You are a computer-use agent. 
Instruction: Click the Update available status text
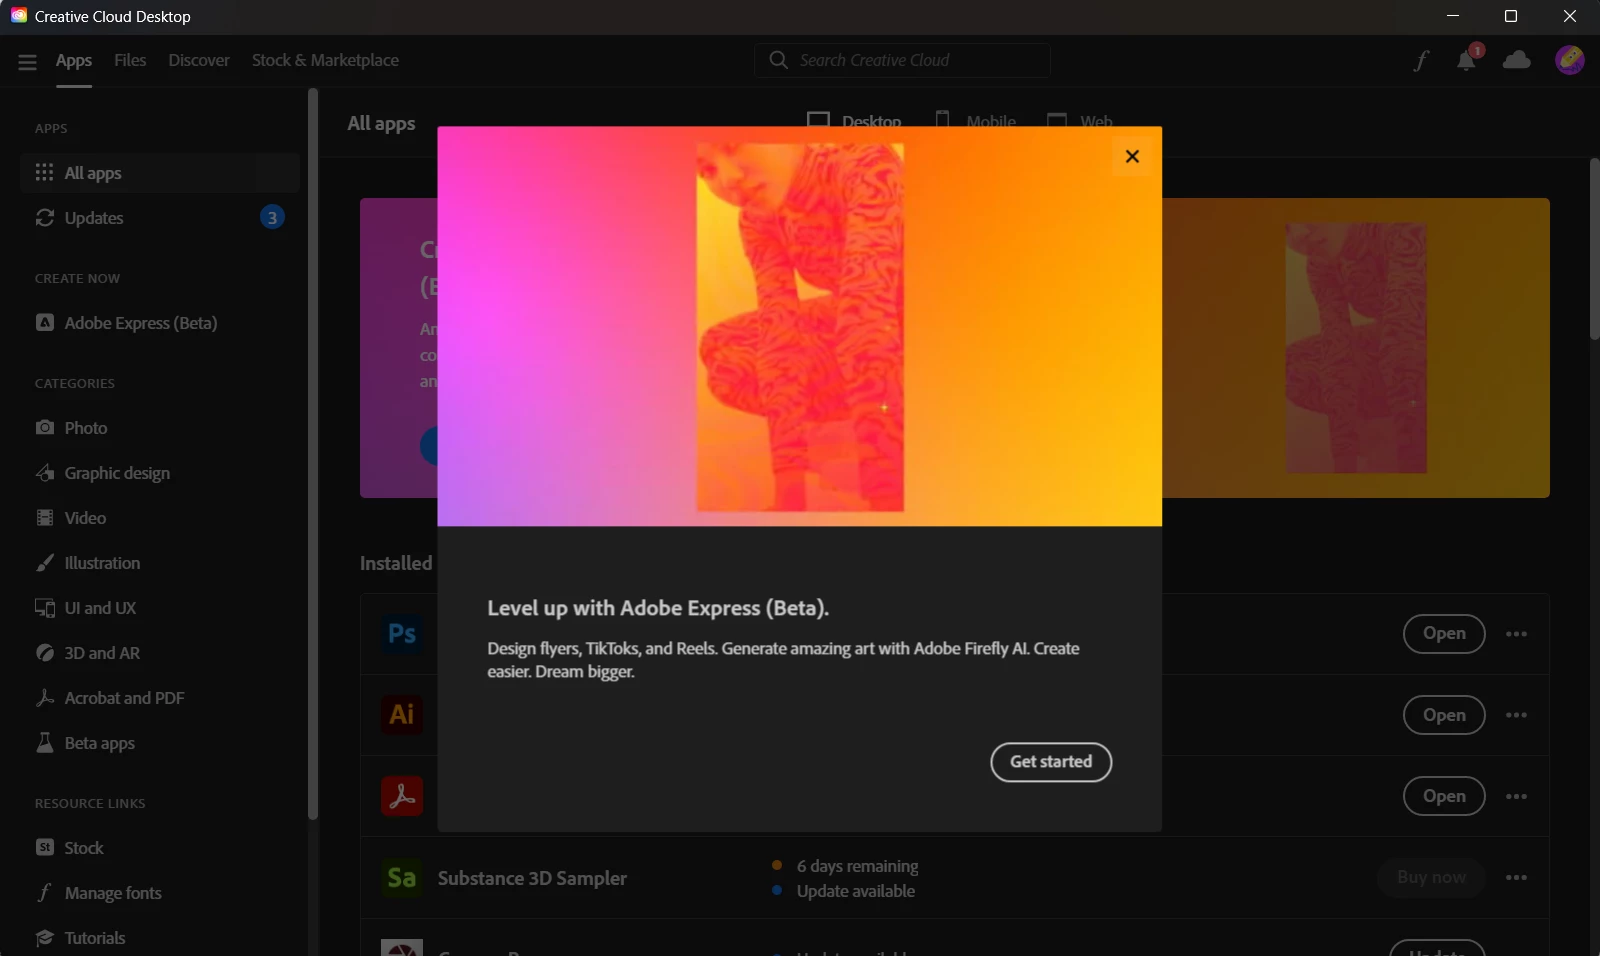[855, 891]
